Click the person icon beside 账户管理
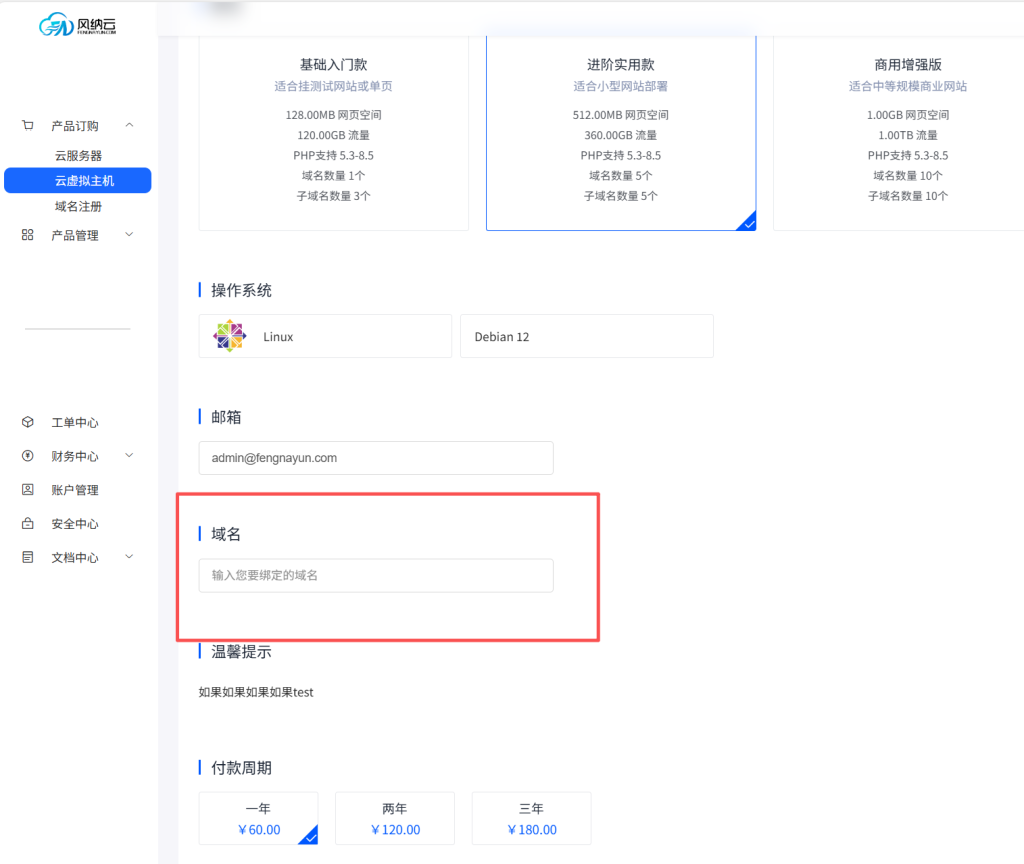Image resolution: width=1024 pixels, height=864 pixels. [x=28, y=490]
